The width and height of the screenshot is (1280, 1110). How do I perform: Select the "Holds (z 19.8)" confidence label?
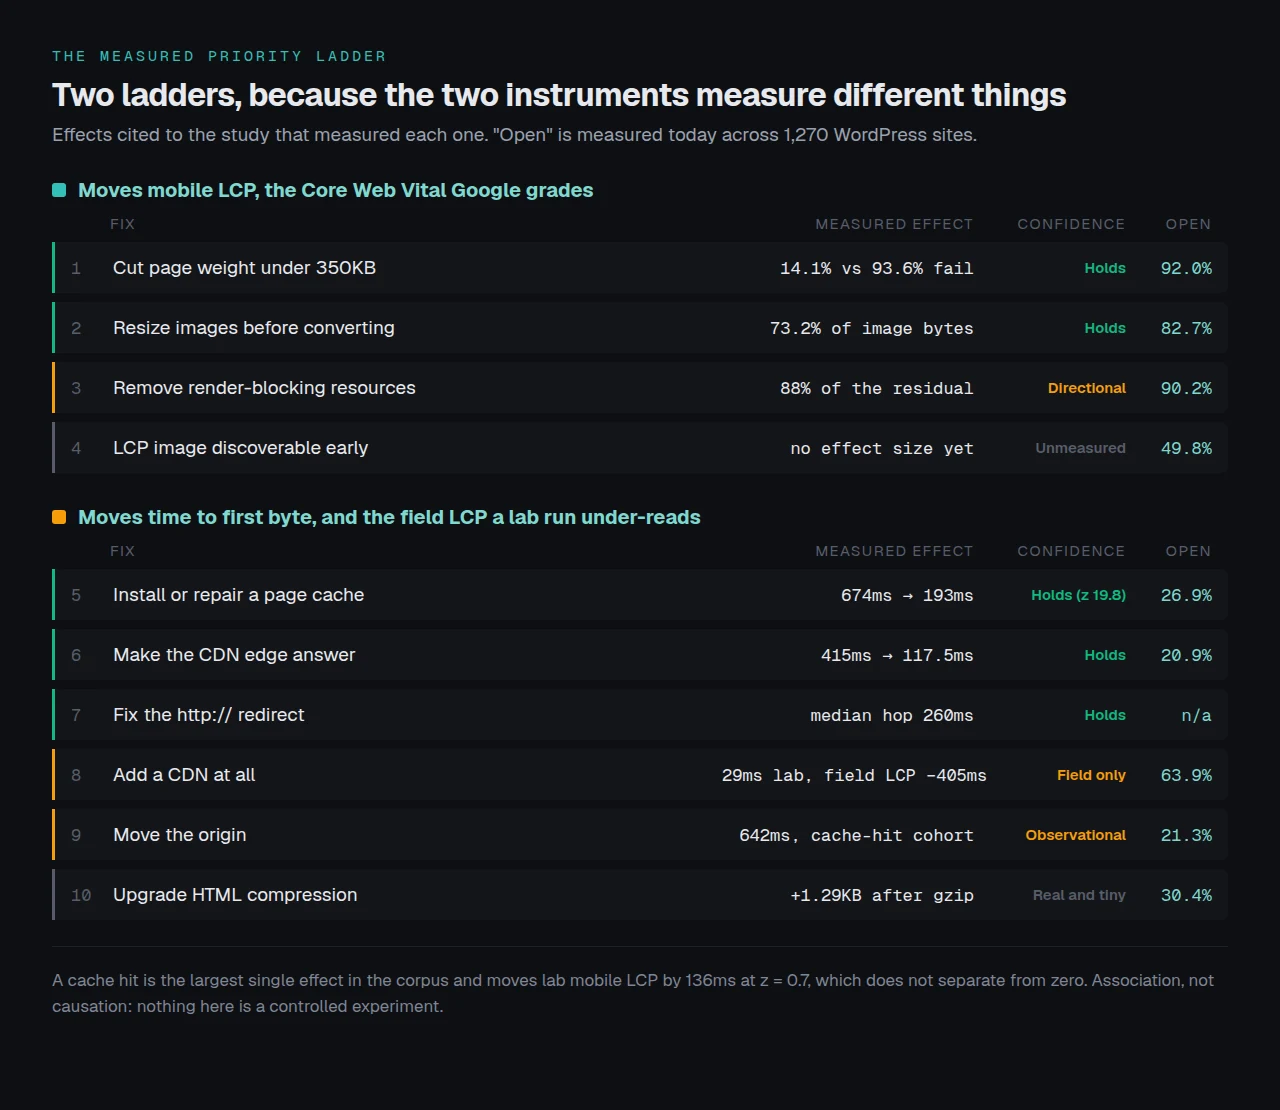click(x=1078, y=595)
